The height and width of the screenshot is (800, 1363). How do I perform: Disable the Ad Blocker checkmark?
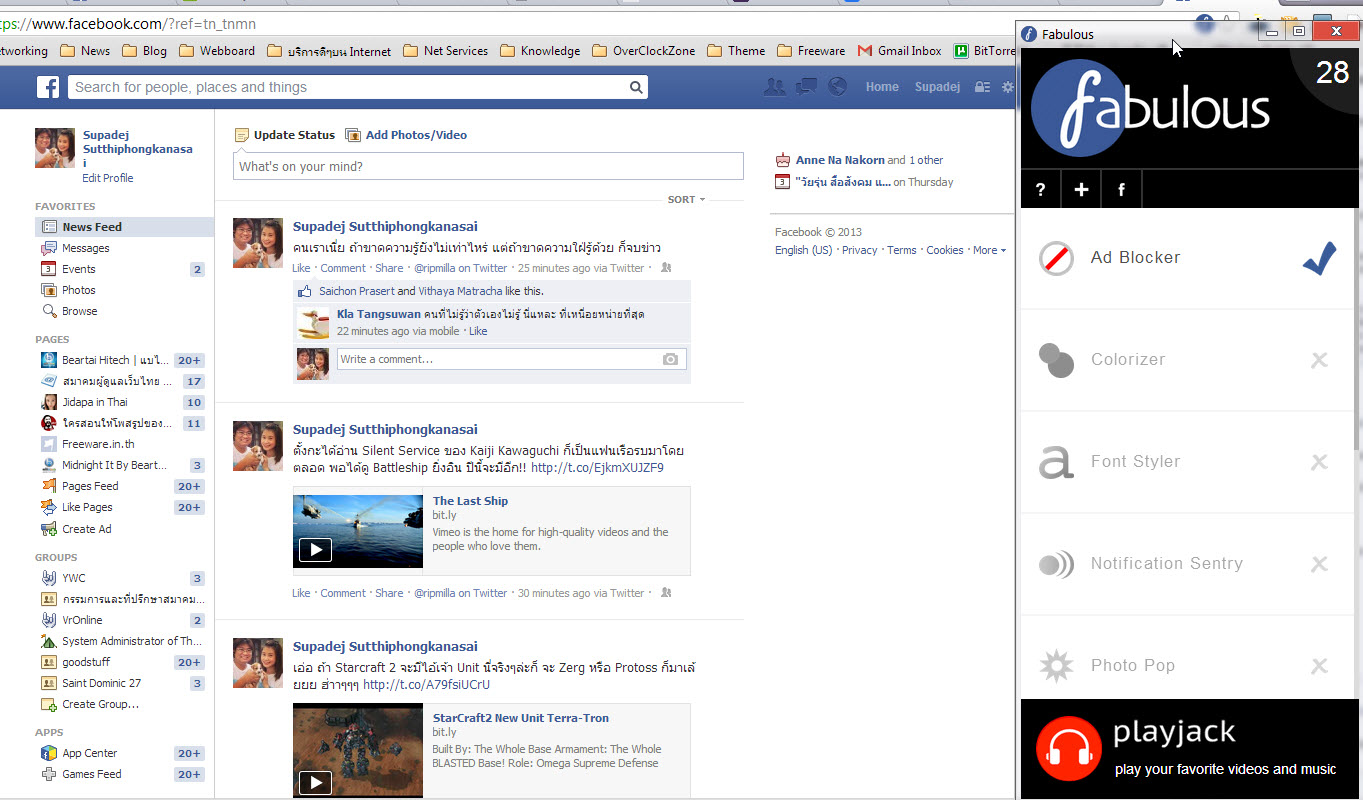point(1319,258)
